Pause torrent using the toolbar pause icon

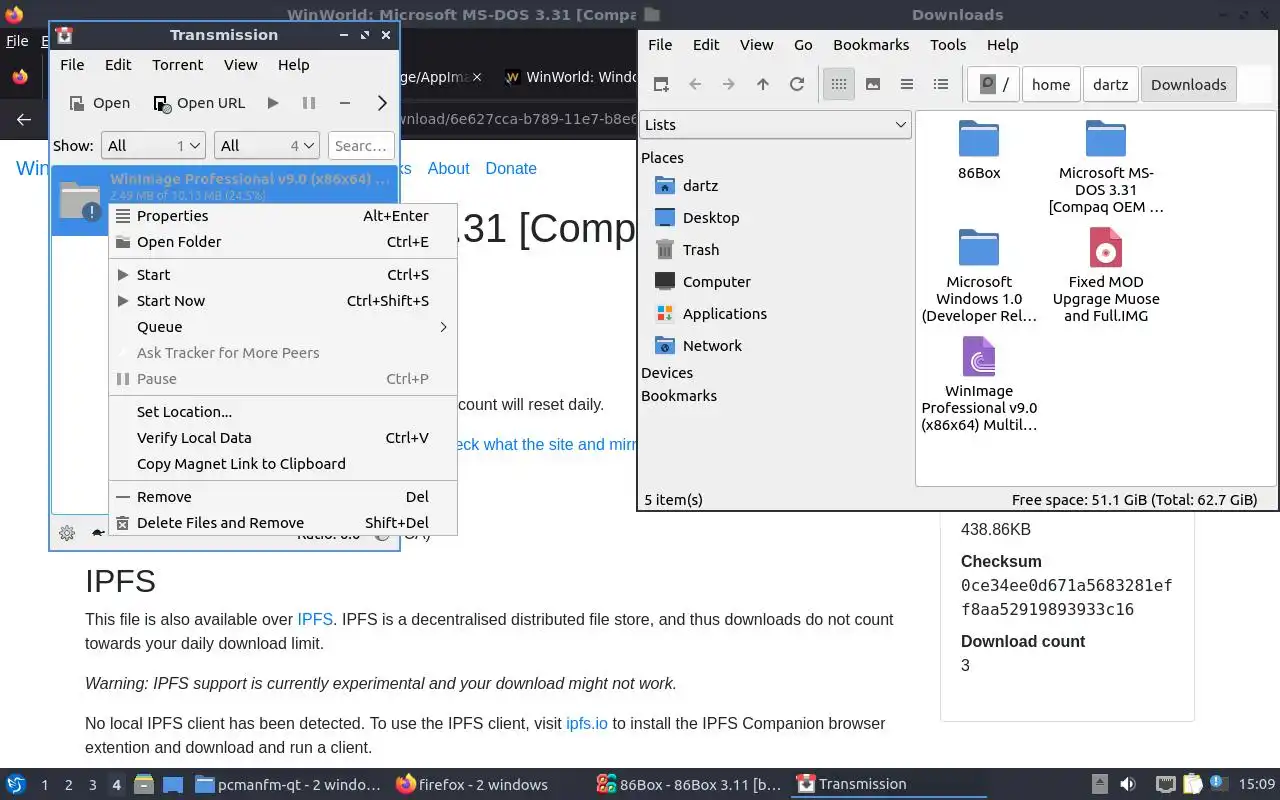click(309, 103)
